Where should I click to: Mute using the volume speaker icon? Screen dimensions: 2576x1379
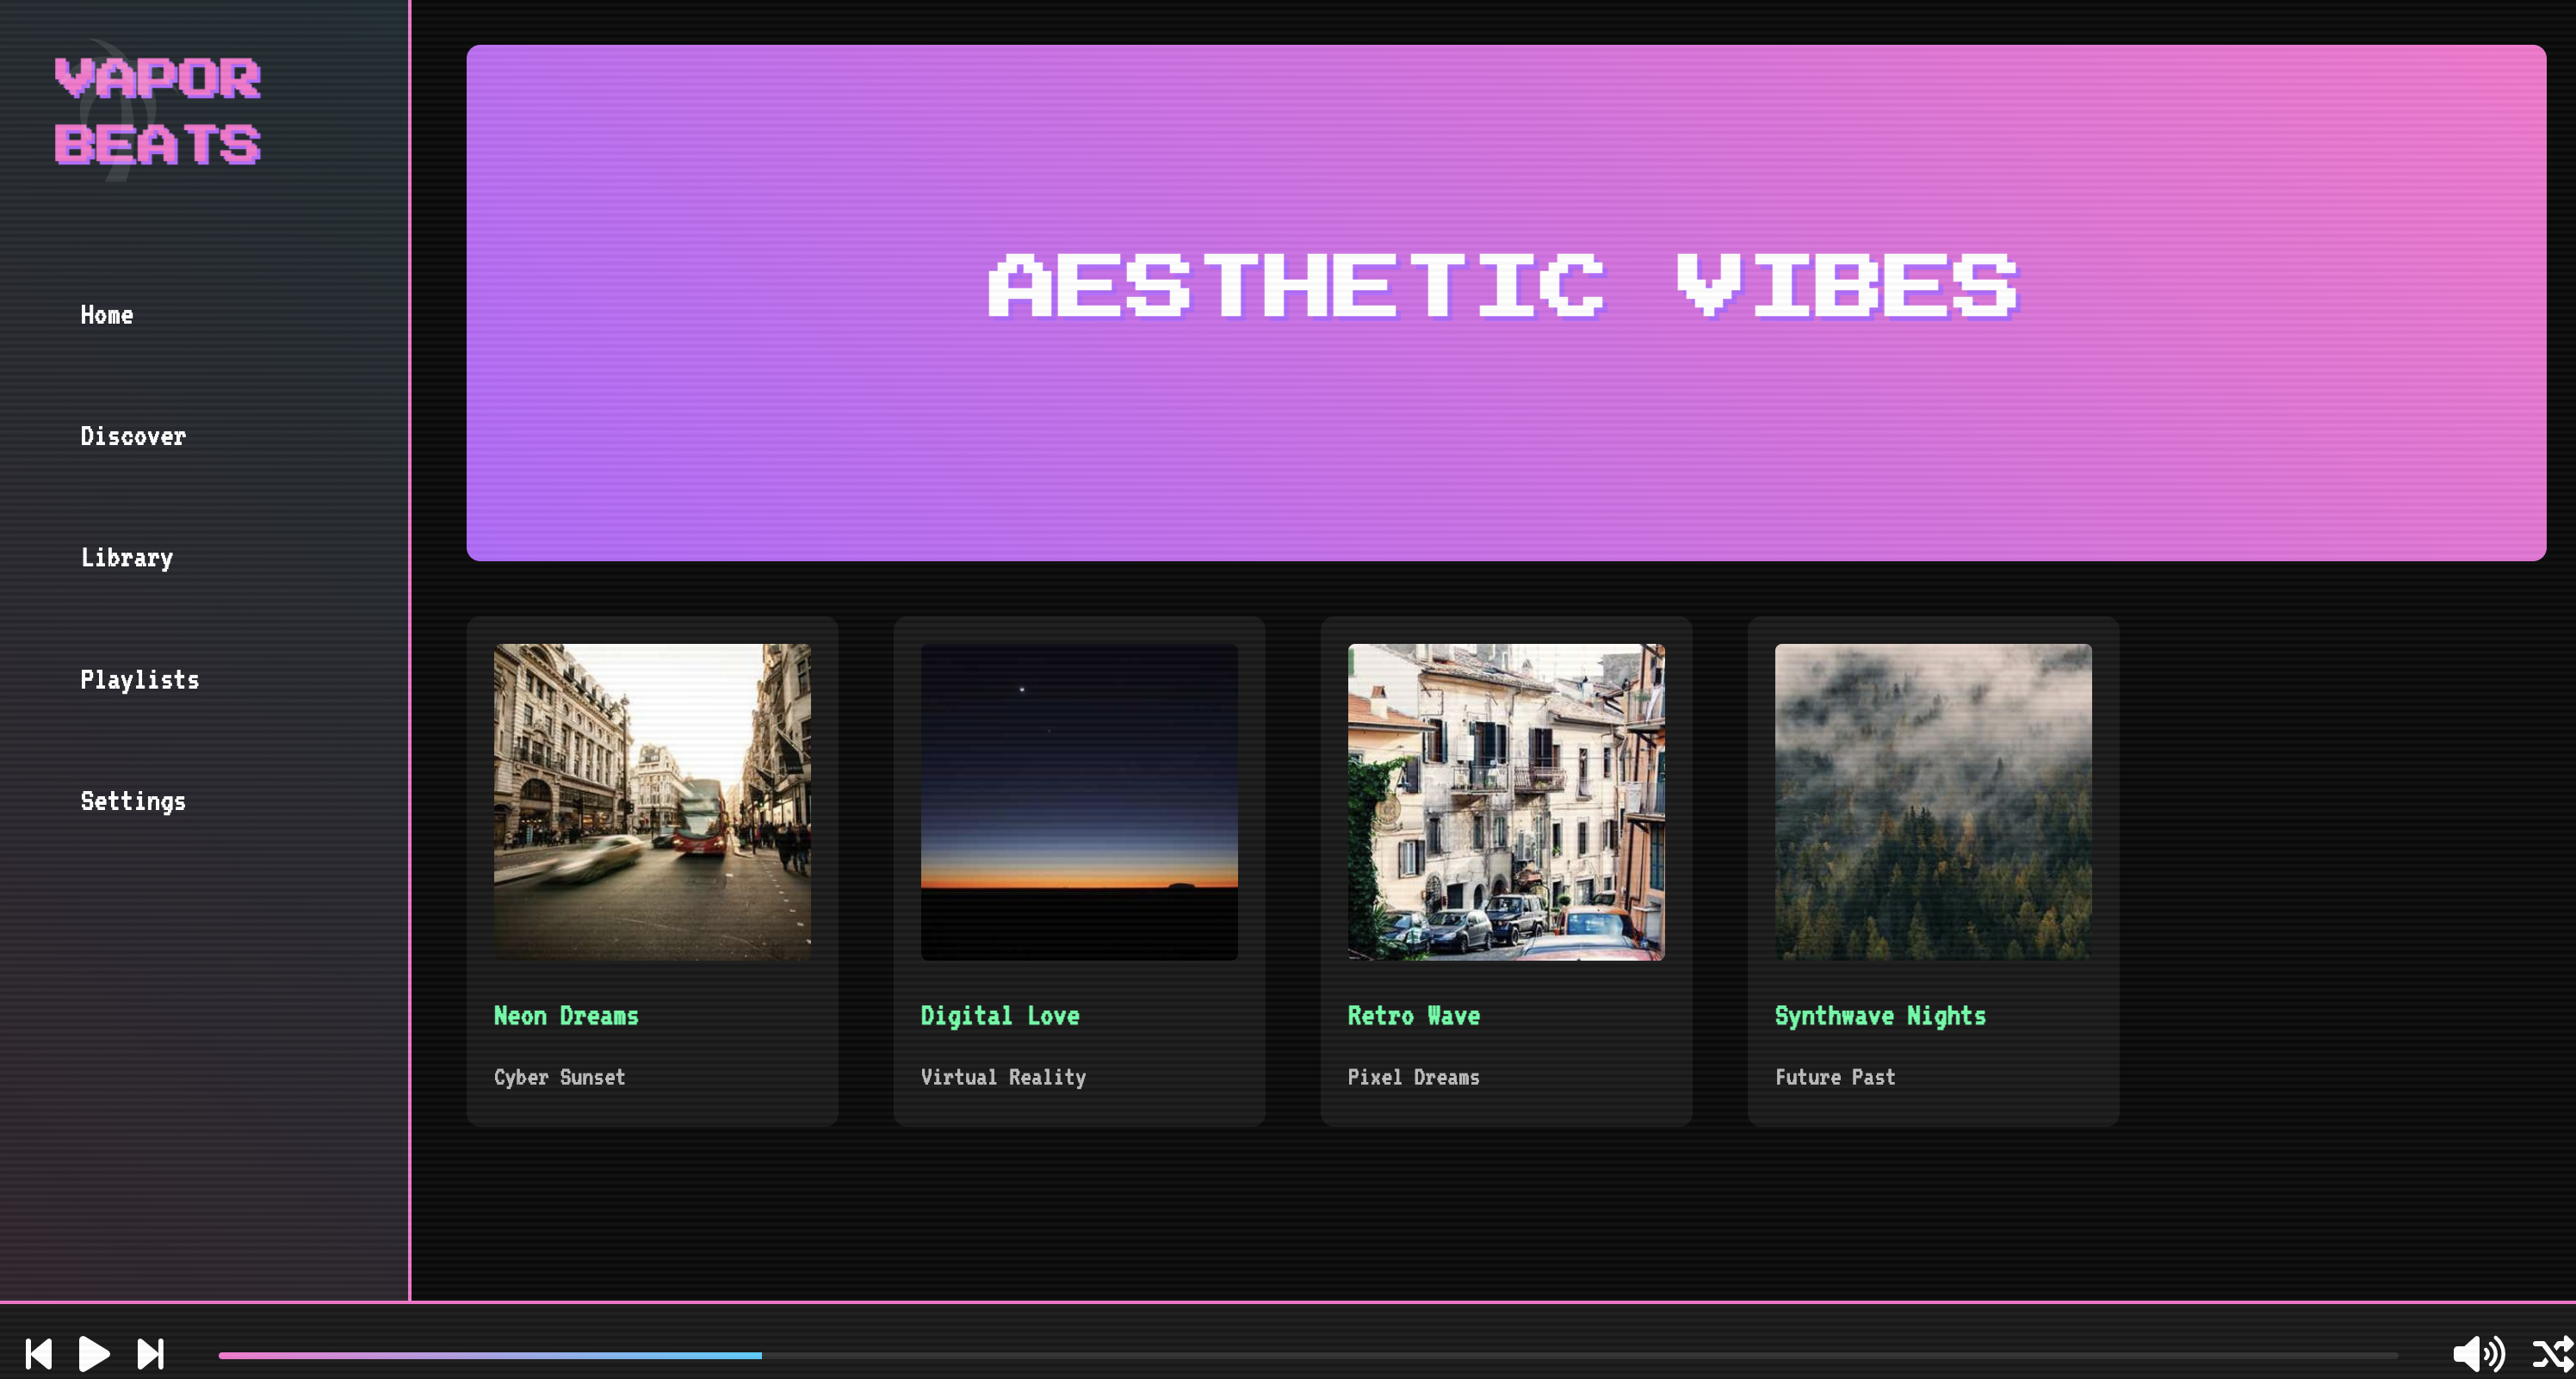coord(2477,1354)
